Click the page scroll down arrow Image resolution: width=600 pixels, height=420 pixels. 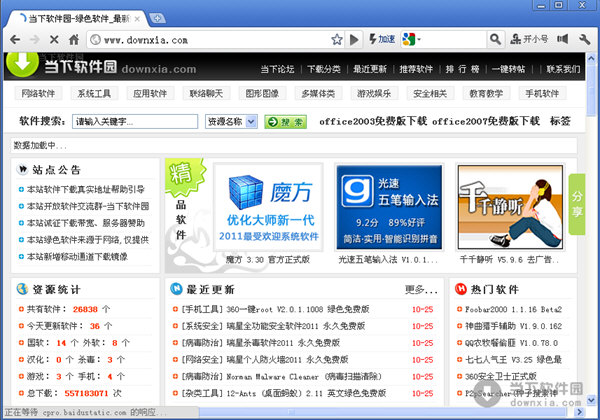pos(591,400)
